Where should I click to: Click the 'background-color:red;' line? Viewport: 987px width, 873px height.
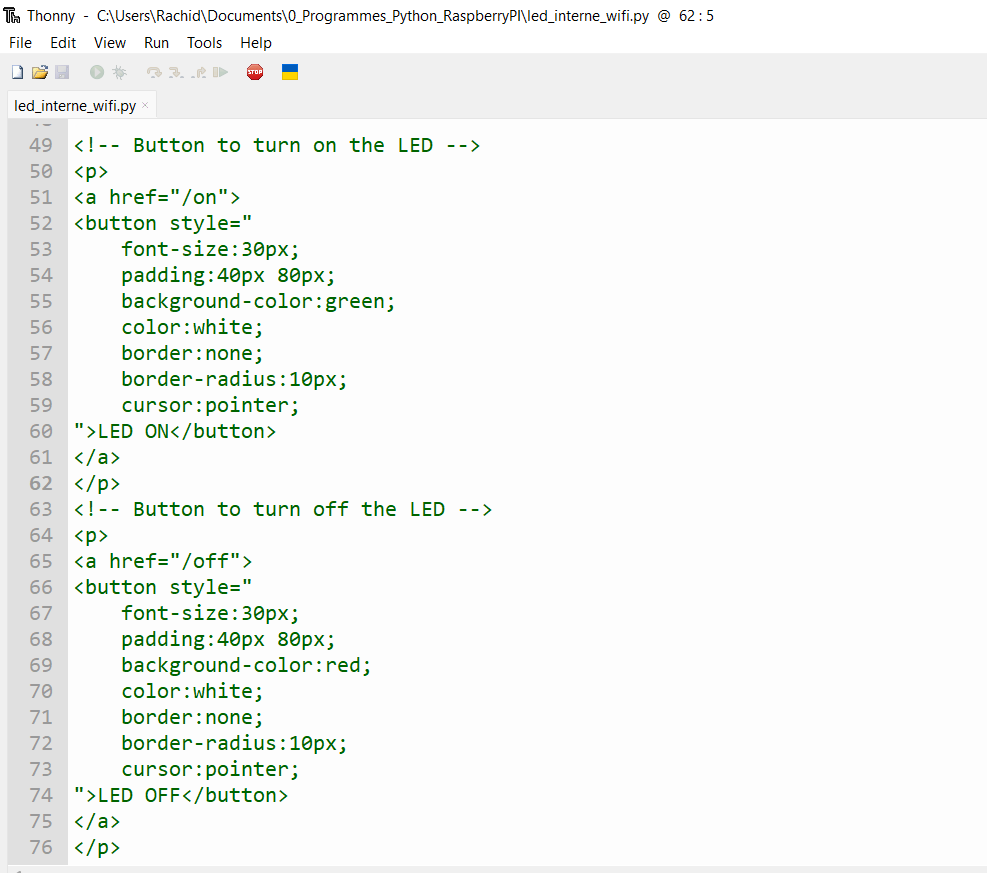pos(246,665)
